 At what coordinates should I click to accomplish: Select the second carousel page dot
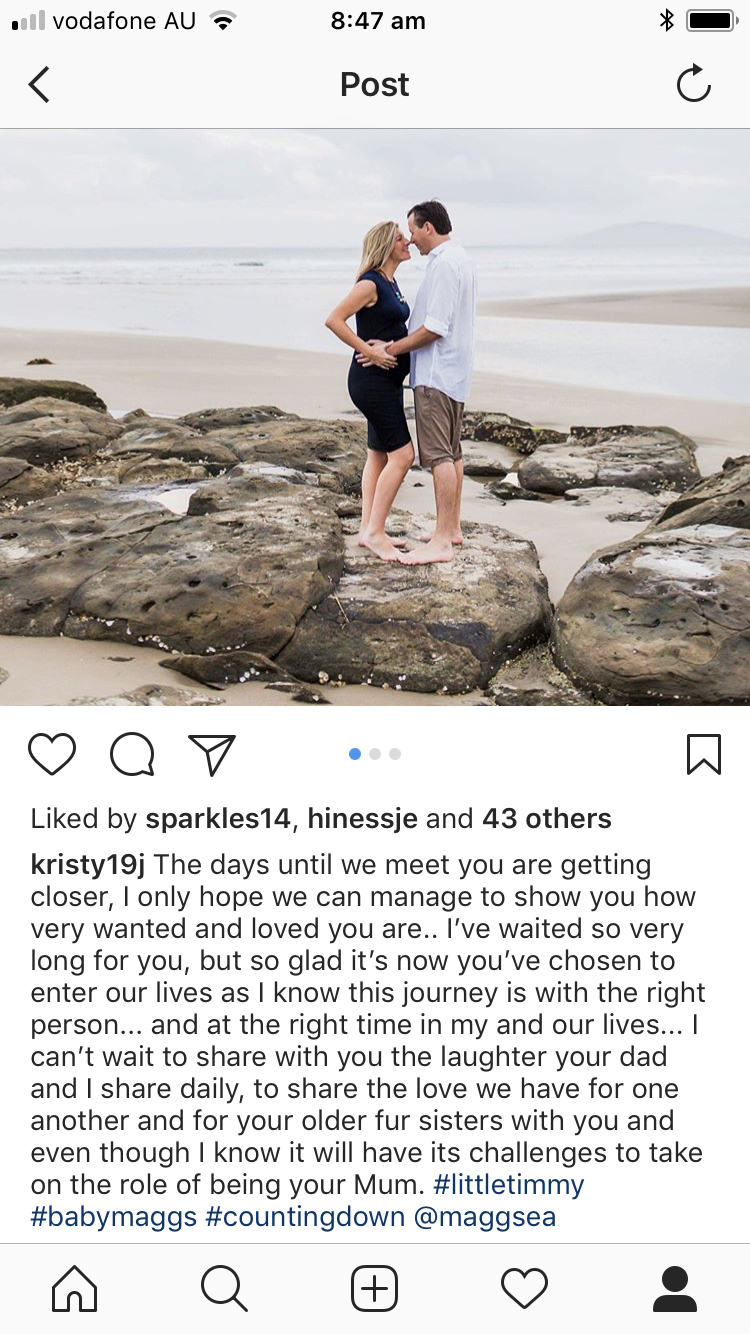[x=375, y=754]
